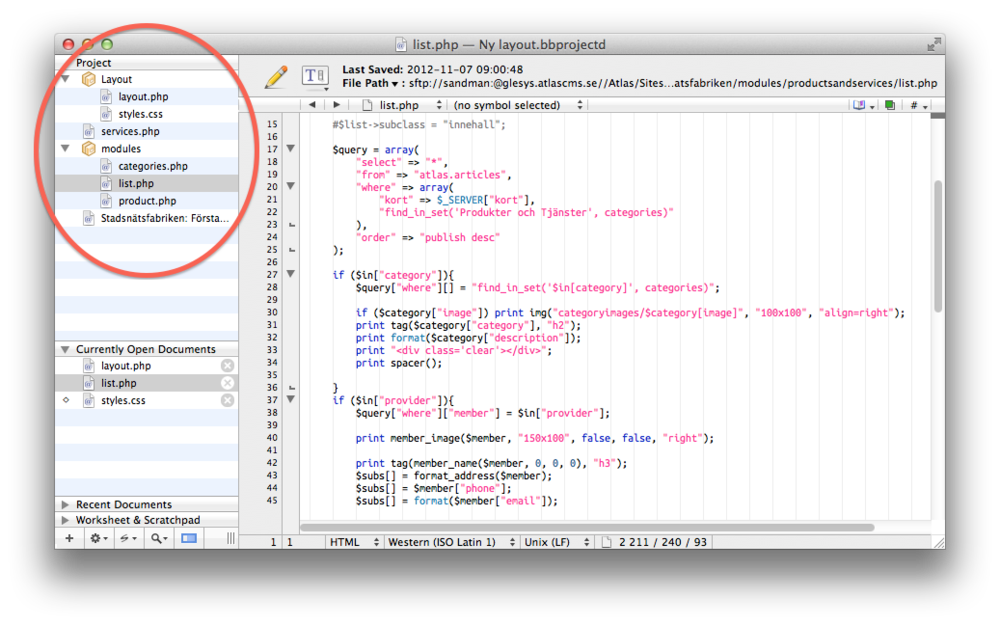
Task: Click line number field in status bar
Action: click(x=274, y=542)
